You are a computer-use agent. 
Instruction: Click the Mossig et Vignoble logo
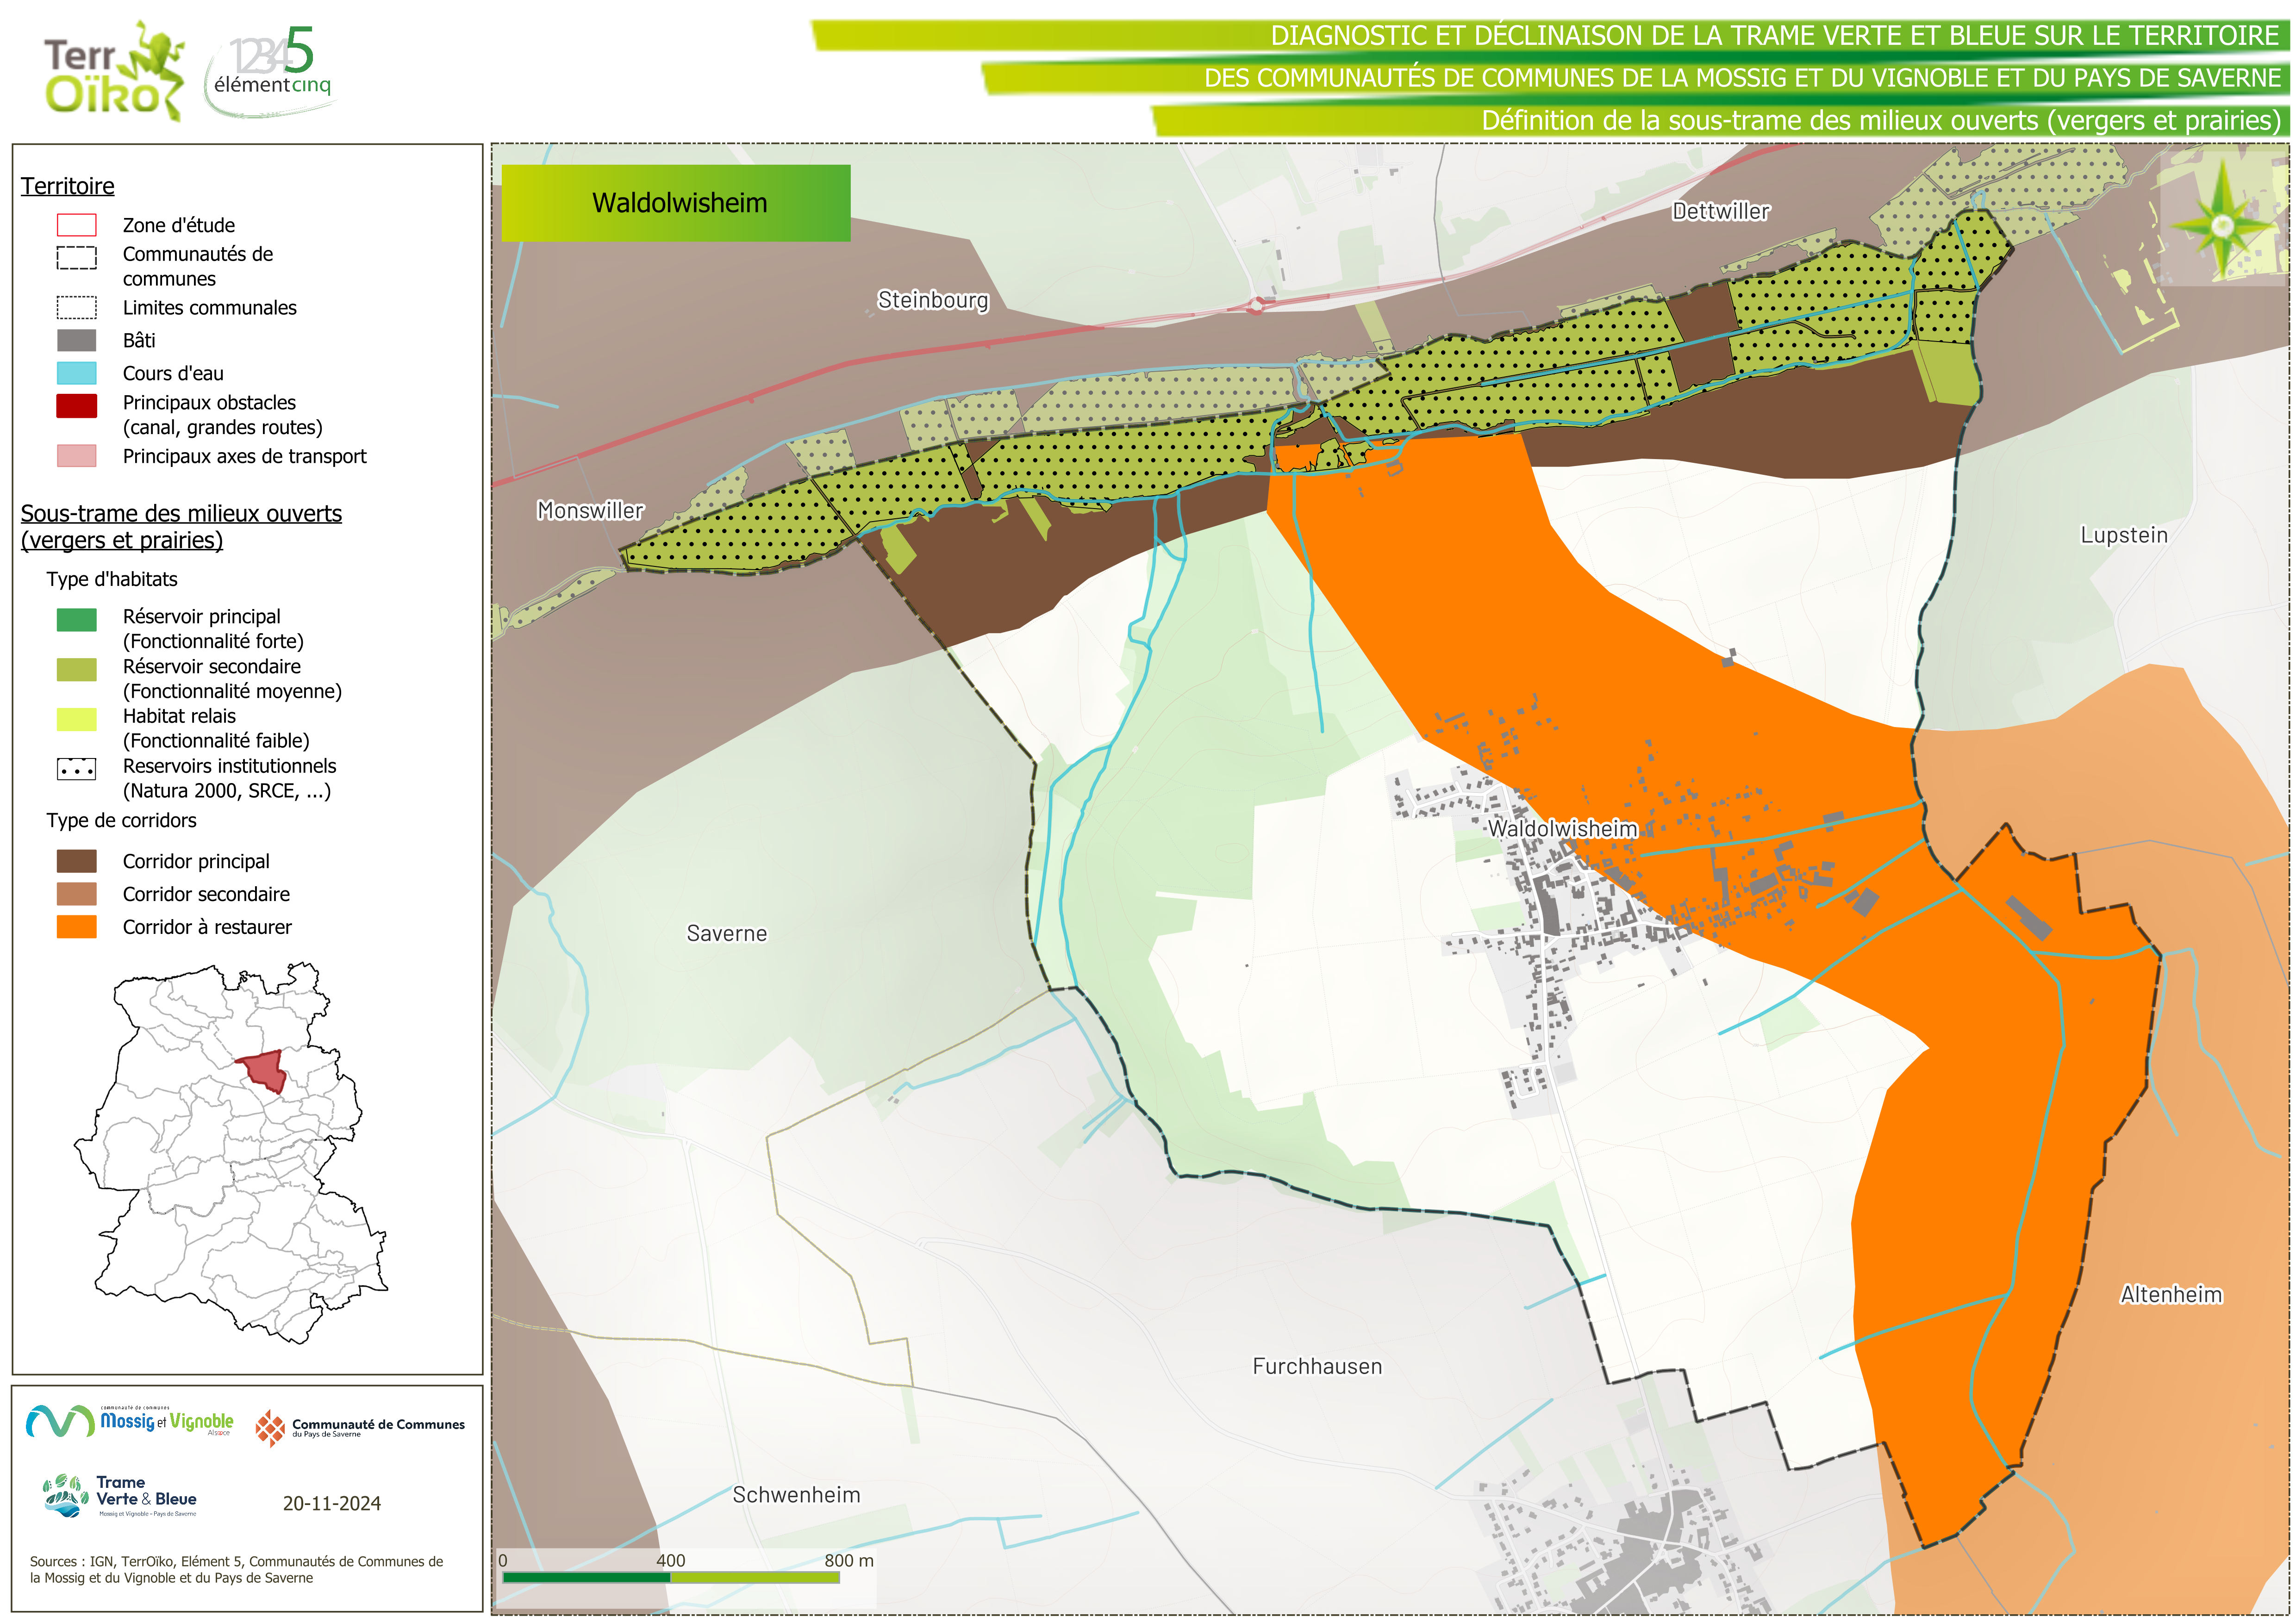click(130, 1421)
